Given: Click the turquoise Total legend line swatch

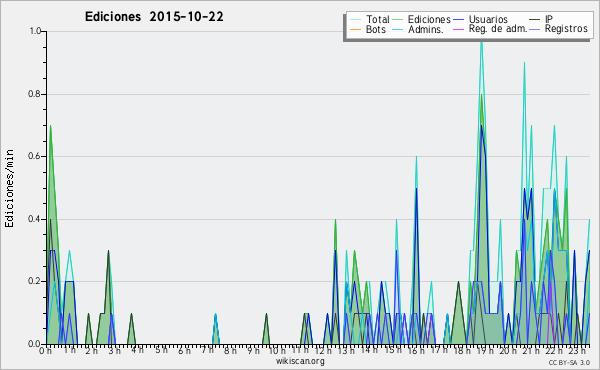Looking at the screenshot, I should (355, 20).
